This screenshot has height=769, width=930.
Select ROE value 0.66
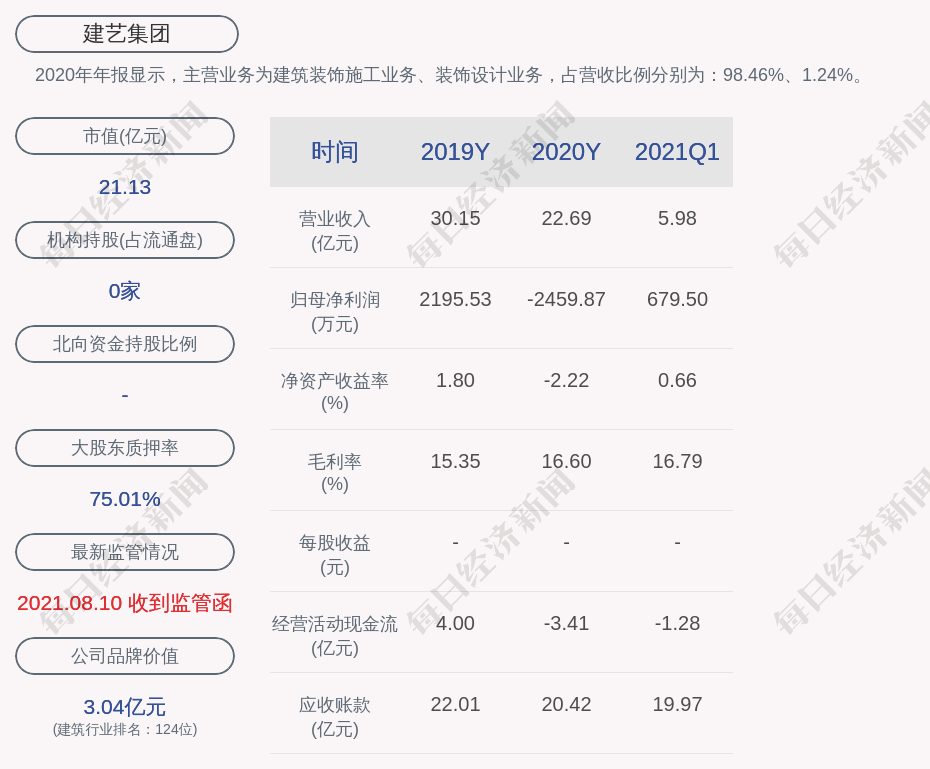[677, 380]
